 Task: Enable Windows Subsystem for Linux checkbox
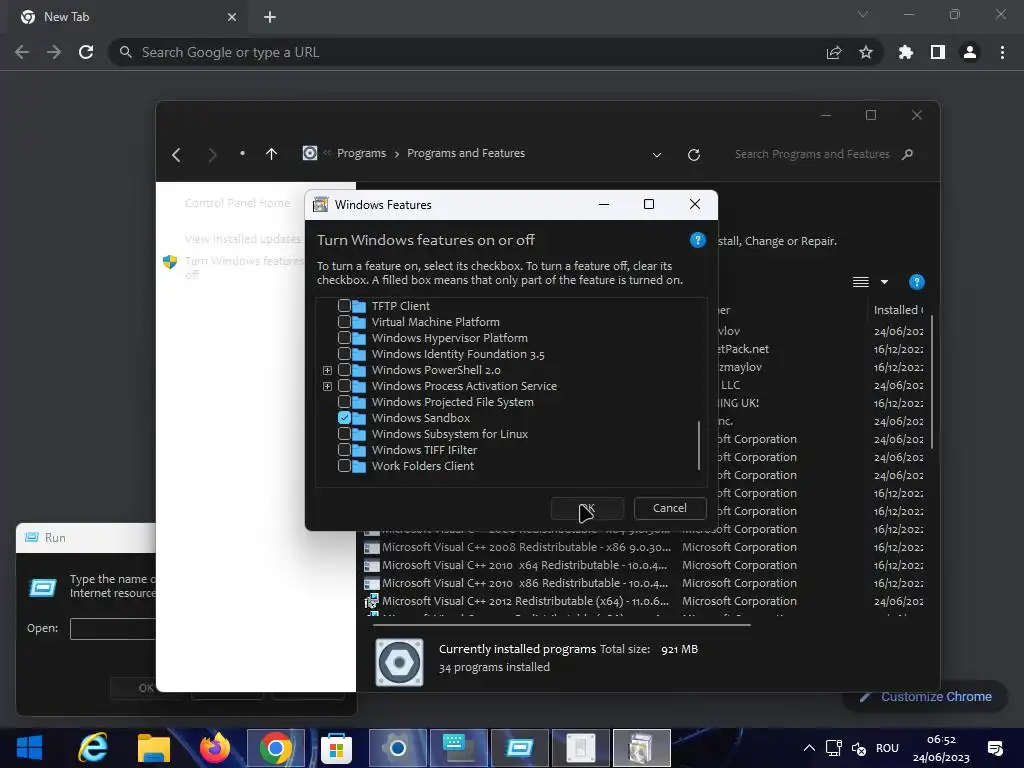point(344,434)
